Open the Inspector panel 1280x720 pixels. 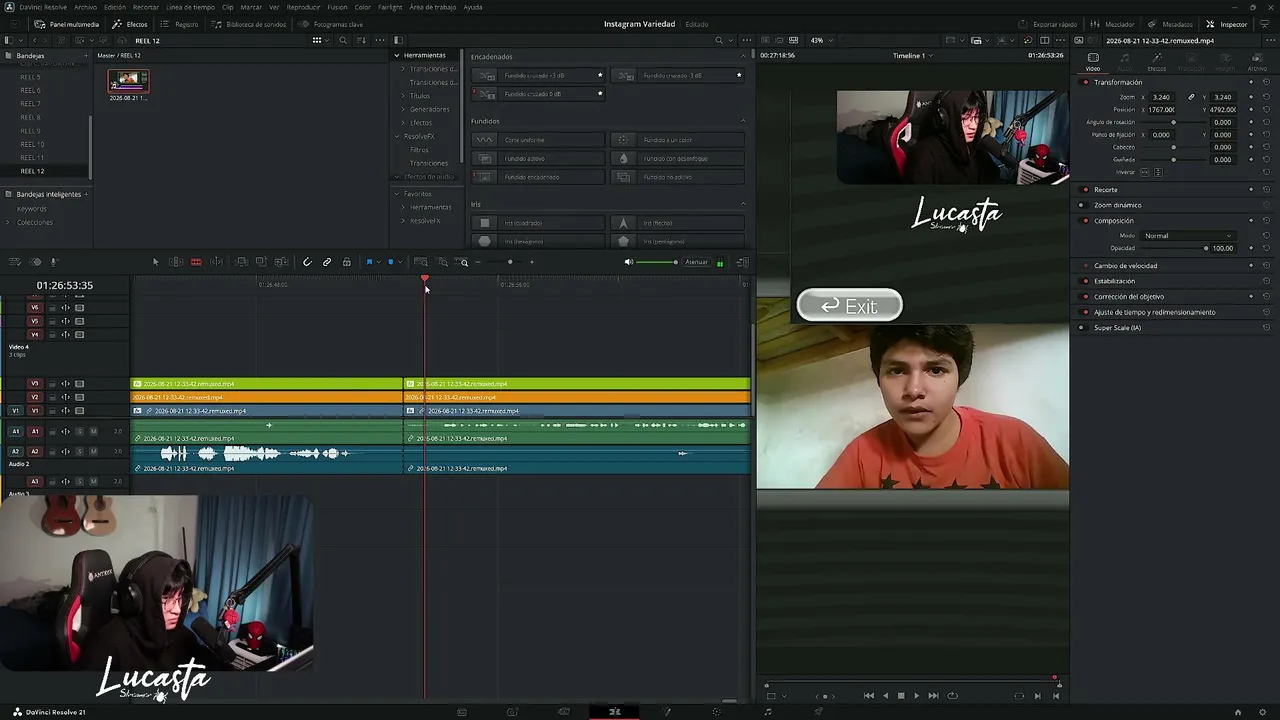pyautogui.click(x=1227, y=24)
